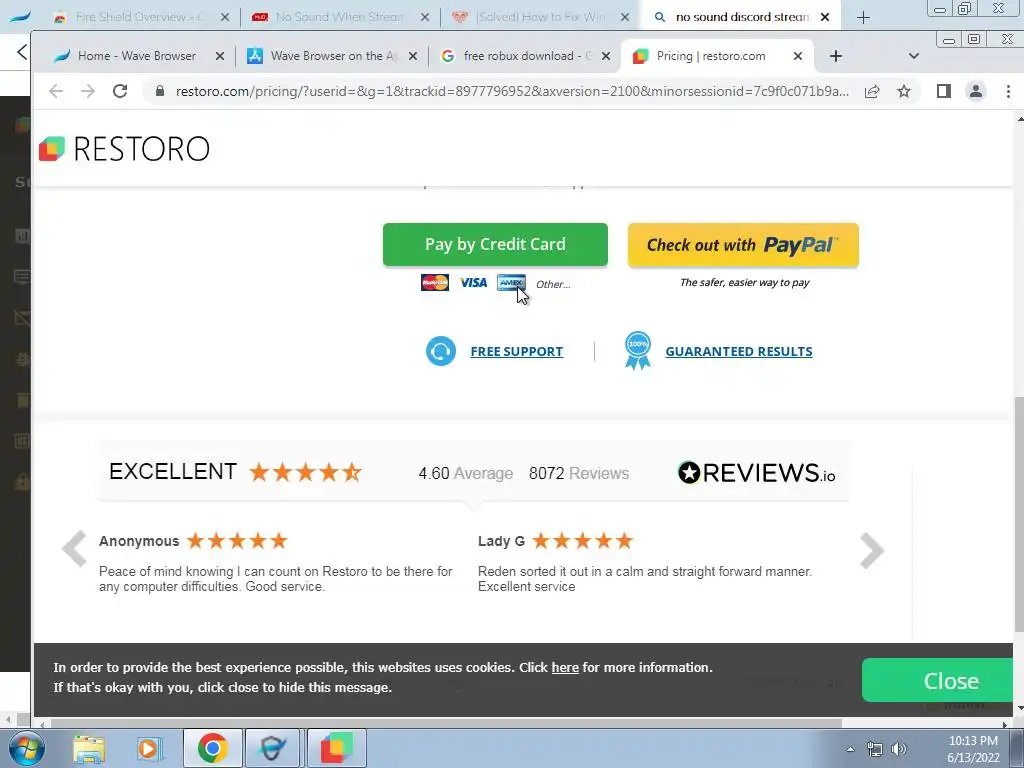Click the MasterCard payment icon
Image resolution: width=1024 pixels, height=768 pixels.
[435, 283]
